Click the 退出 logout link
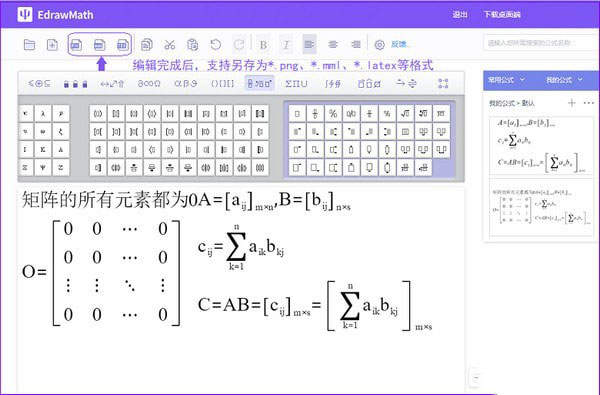Screen dimensions: 600x395 click(460, 15)
